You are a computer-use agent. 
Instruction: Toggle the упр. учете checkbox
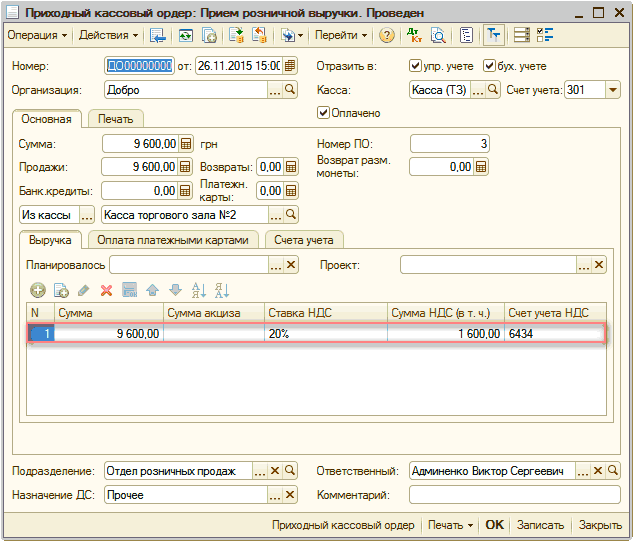416,66
